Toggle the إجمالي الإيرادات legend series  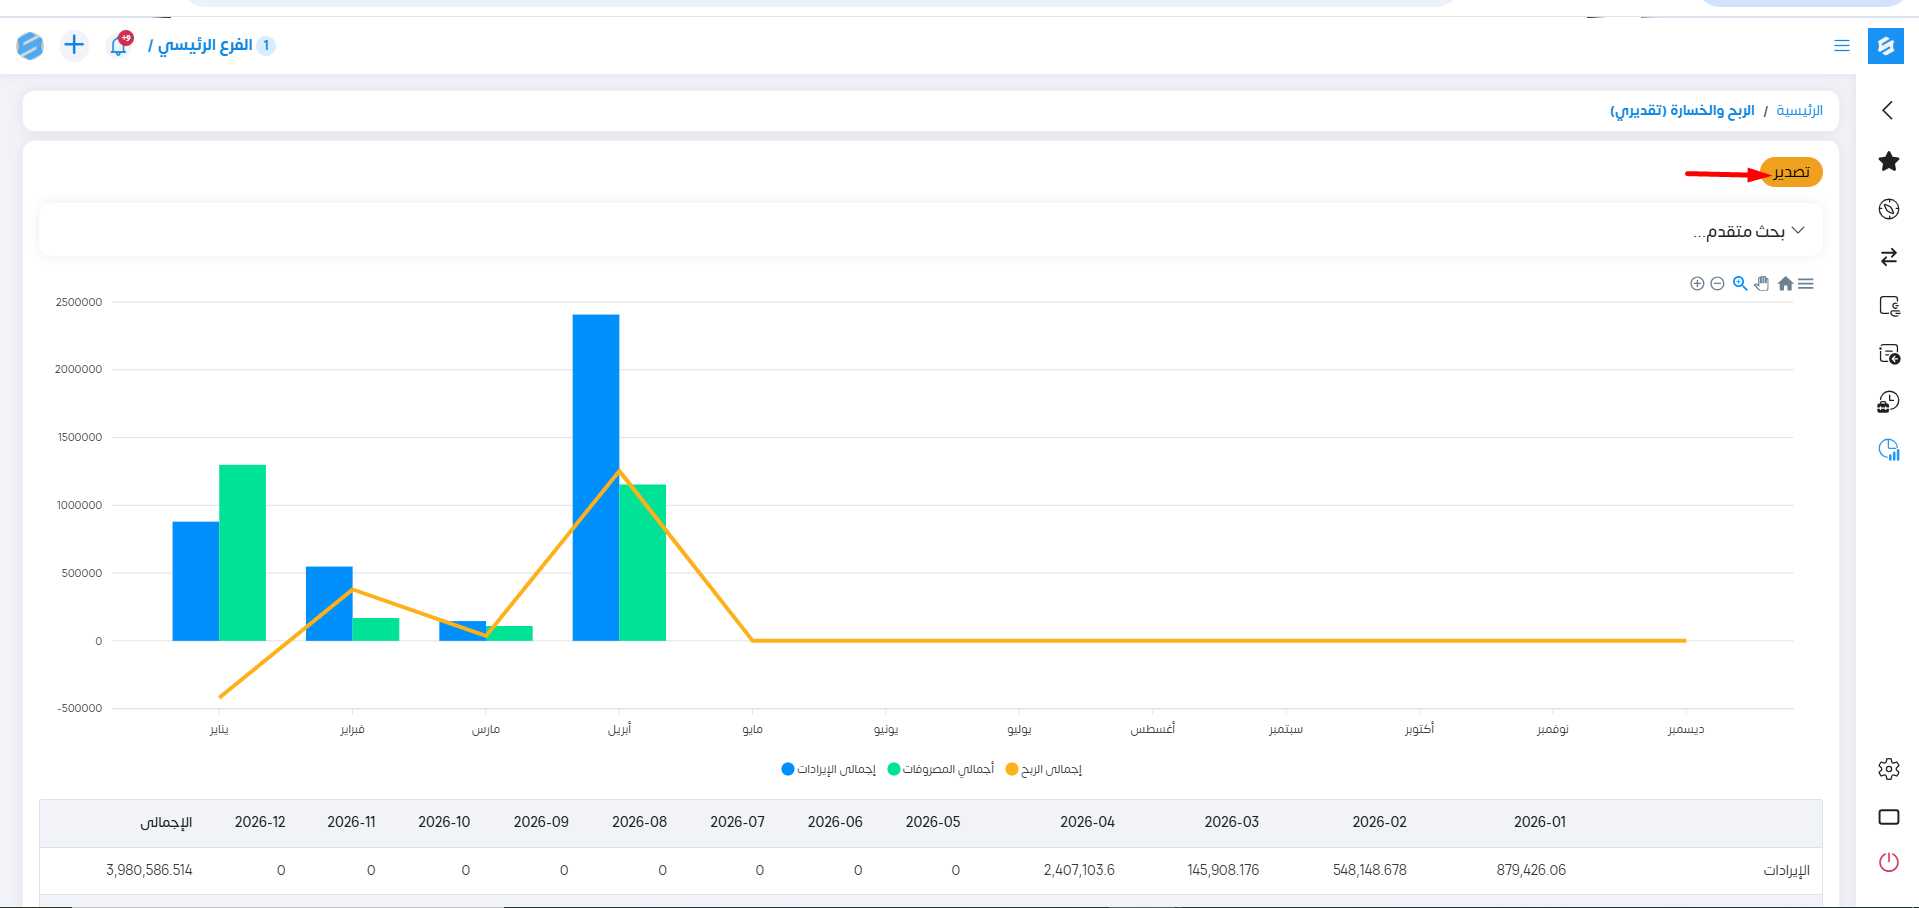829,769
